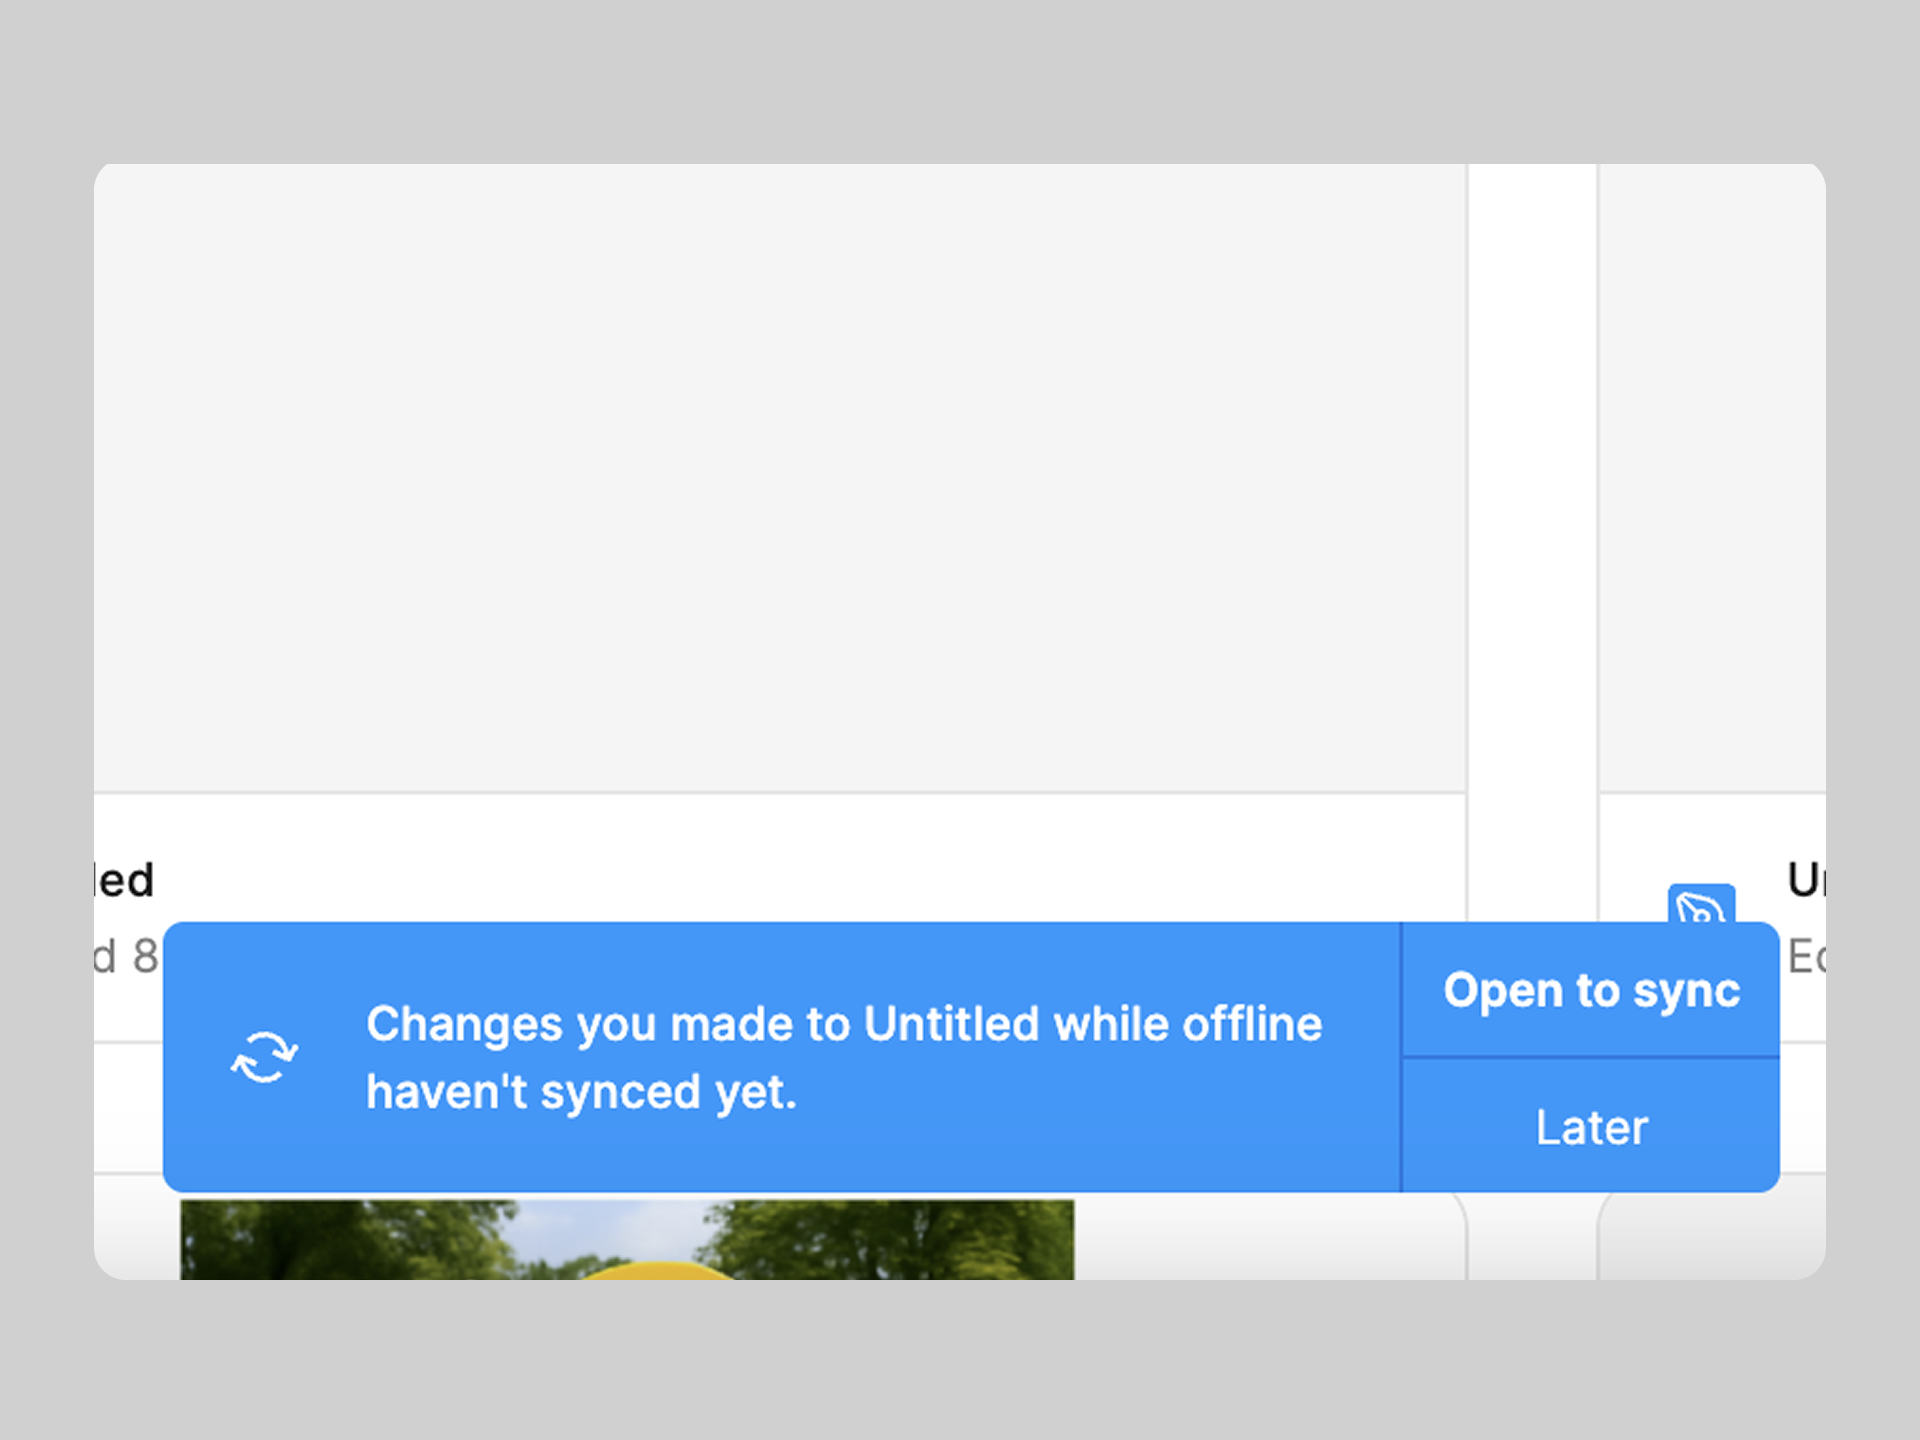The height and width of the screenshot is (1440, 1920).
Task: Click the blue design file pen icon
Action: pyautogui.click(x=1700, y=905)
